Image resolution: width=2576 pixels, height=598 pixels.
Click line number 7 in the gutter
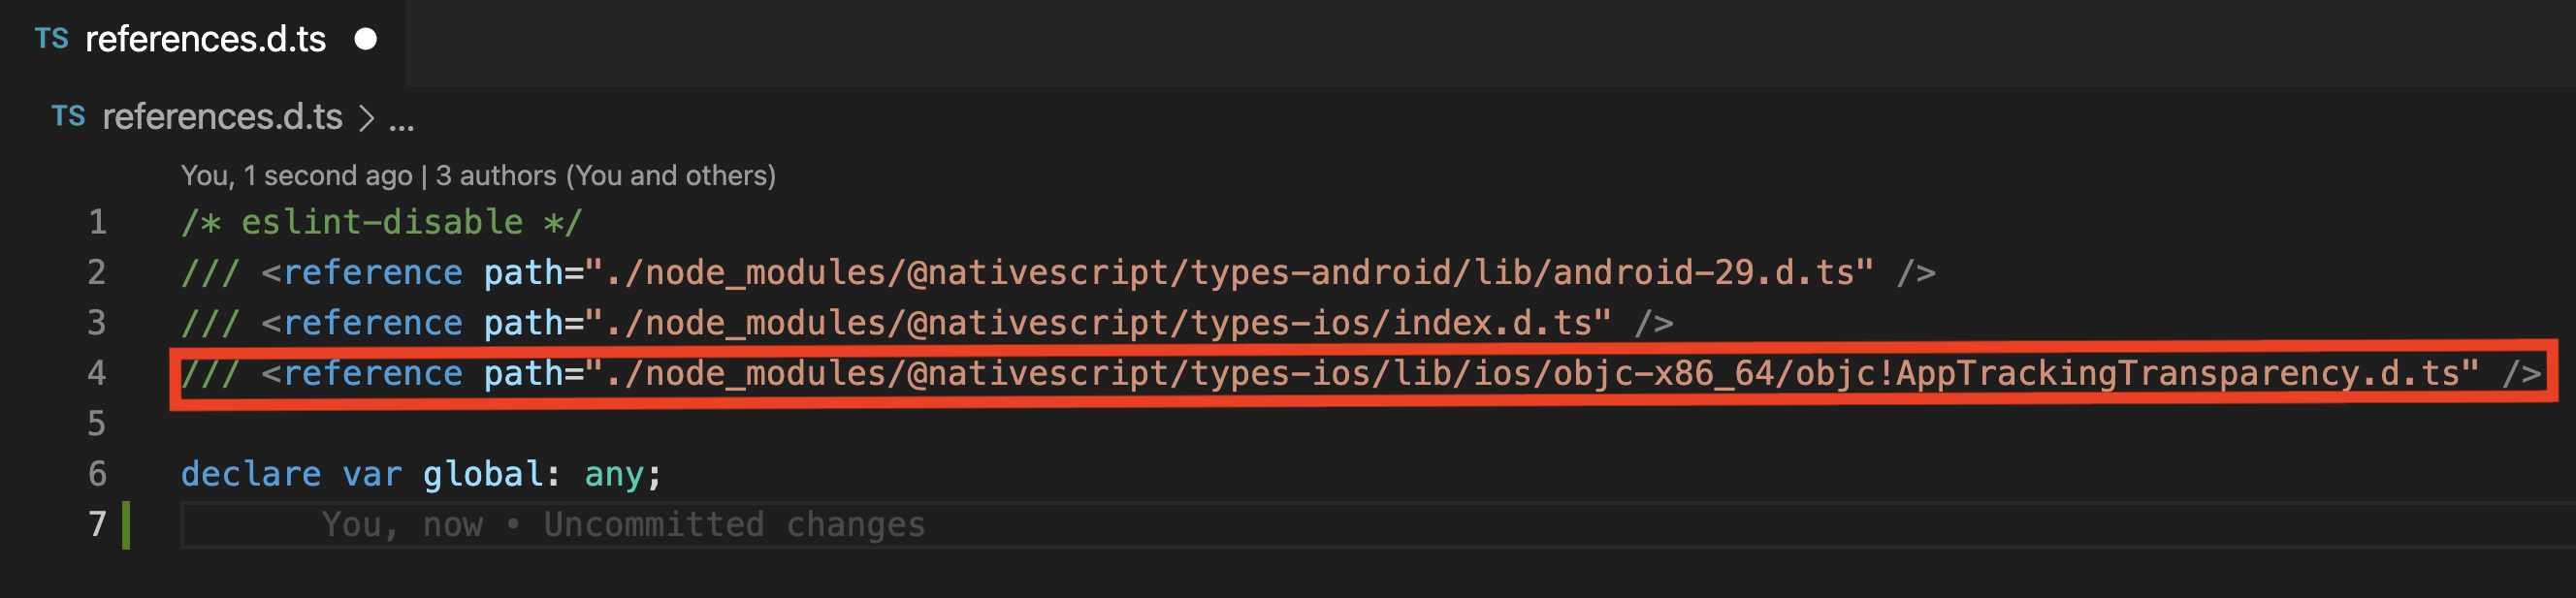(97, 524)
